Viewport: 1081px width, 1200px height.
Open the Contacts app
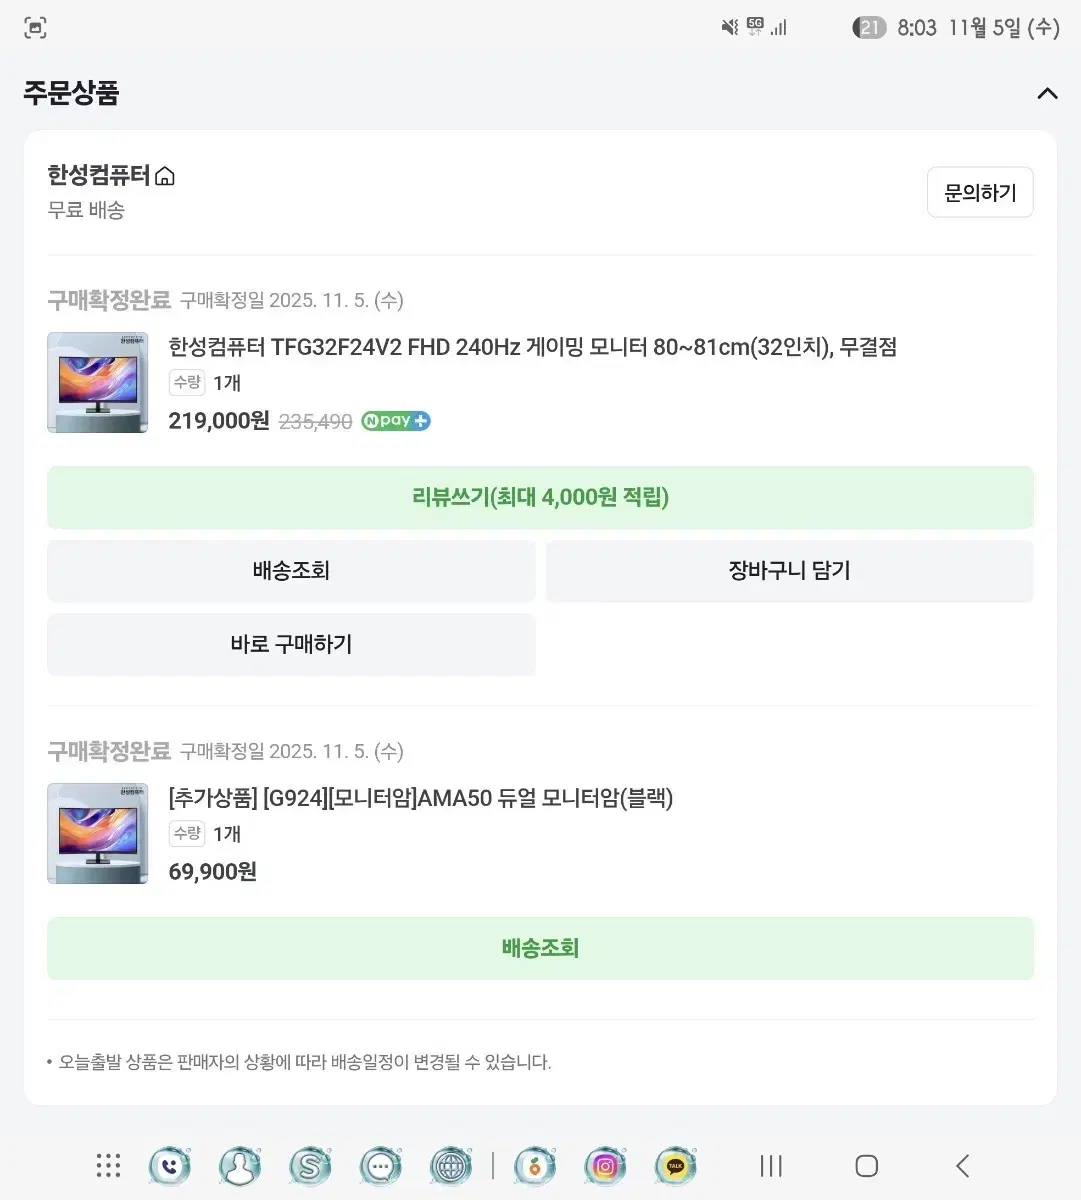click(x=239, y=1166)
